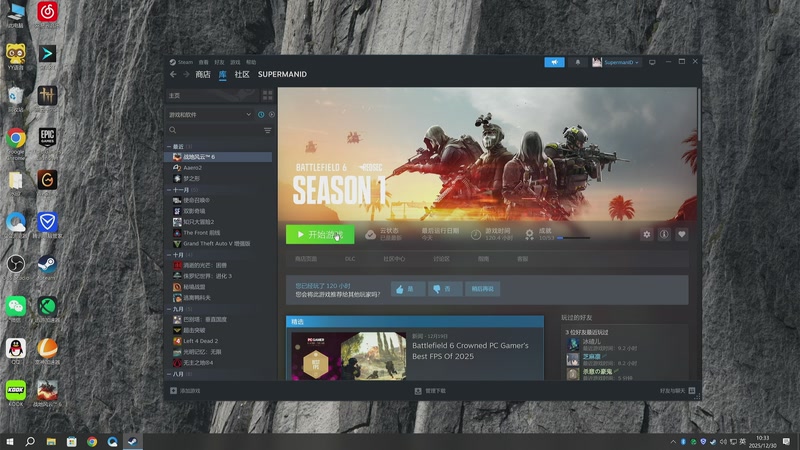This screenshot has width=800, height=450.
Task: Open the 社区中心 community hub tab
Action: [x=394, y=259]
